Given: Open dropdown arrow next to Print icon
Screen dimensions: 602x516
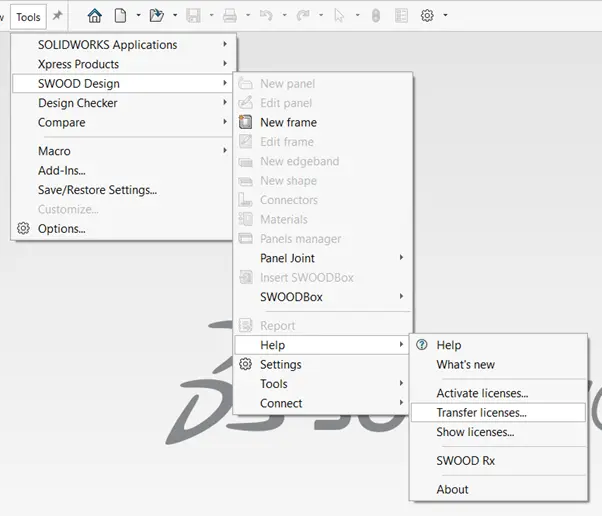Looking at the screenshot, I should point(248,15).
